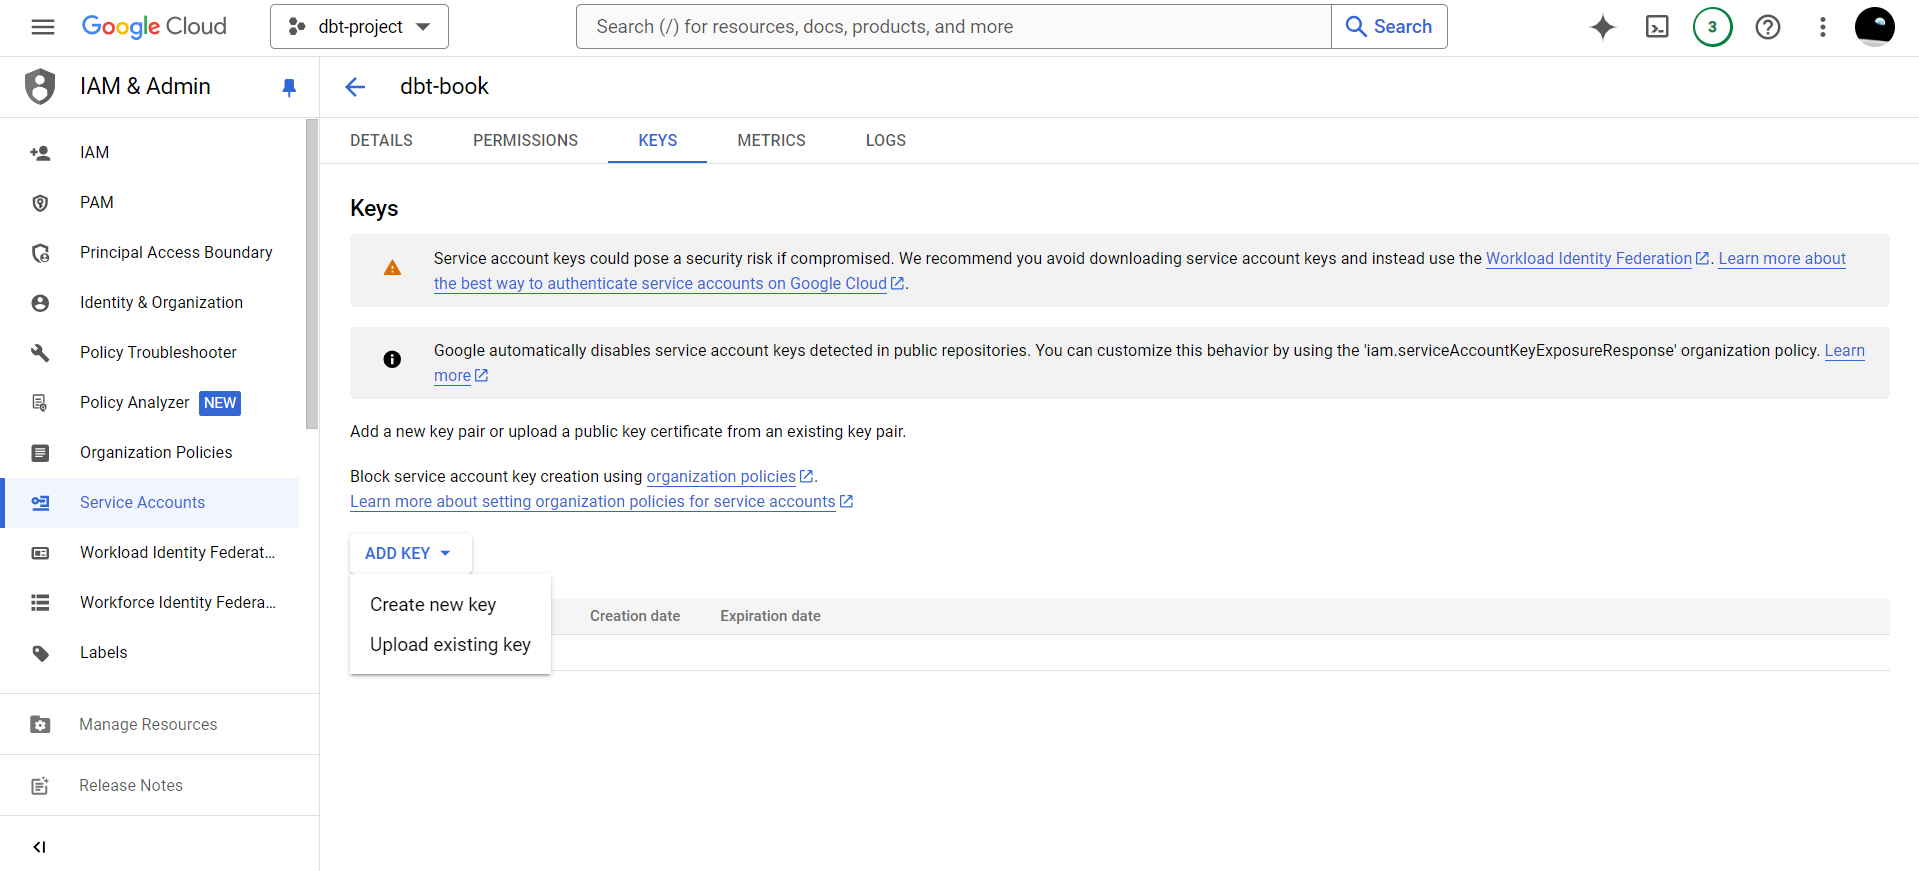This screenshot has height=871, width=1919.
Task: Unpin IAM & Admin with pin icon
Action: (289, 87)
